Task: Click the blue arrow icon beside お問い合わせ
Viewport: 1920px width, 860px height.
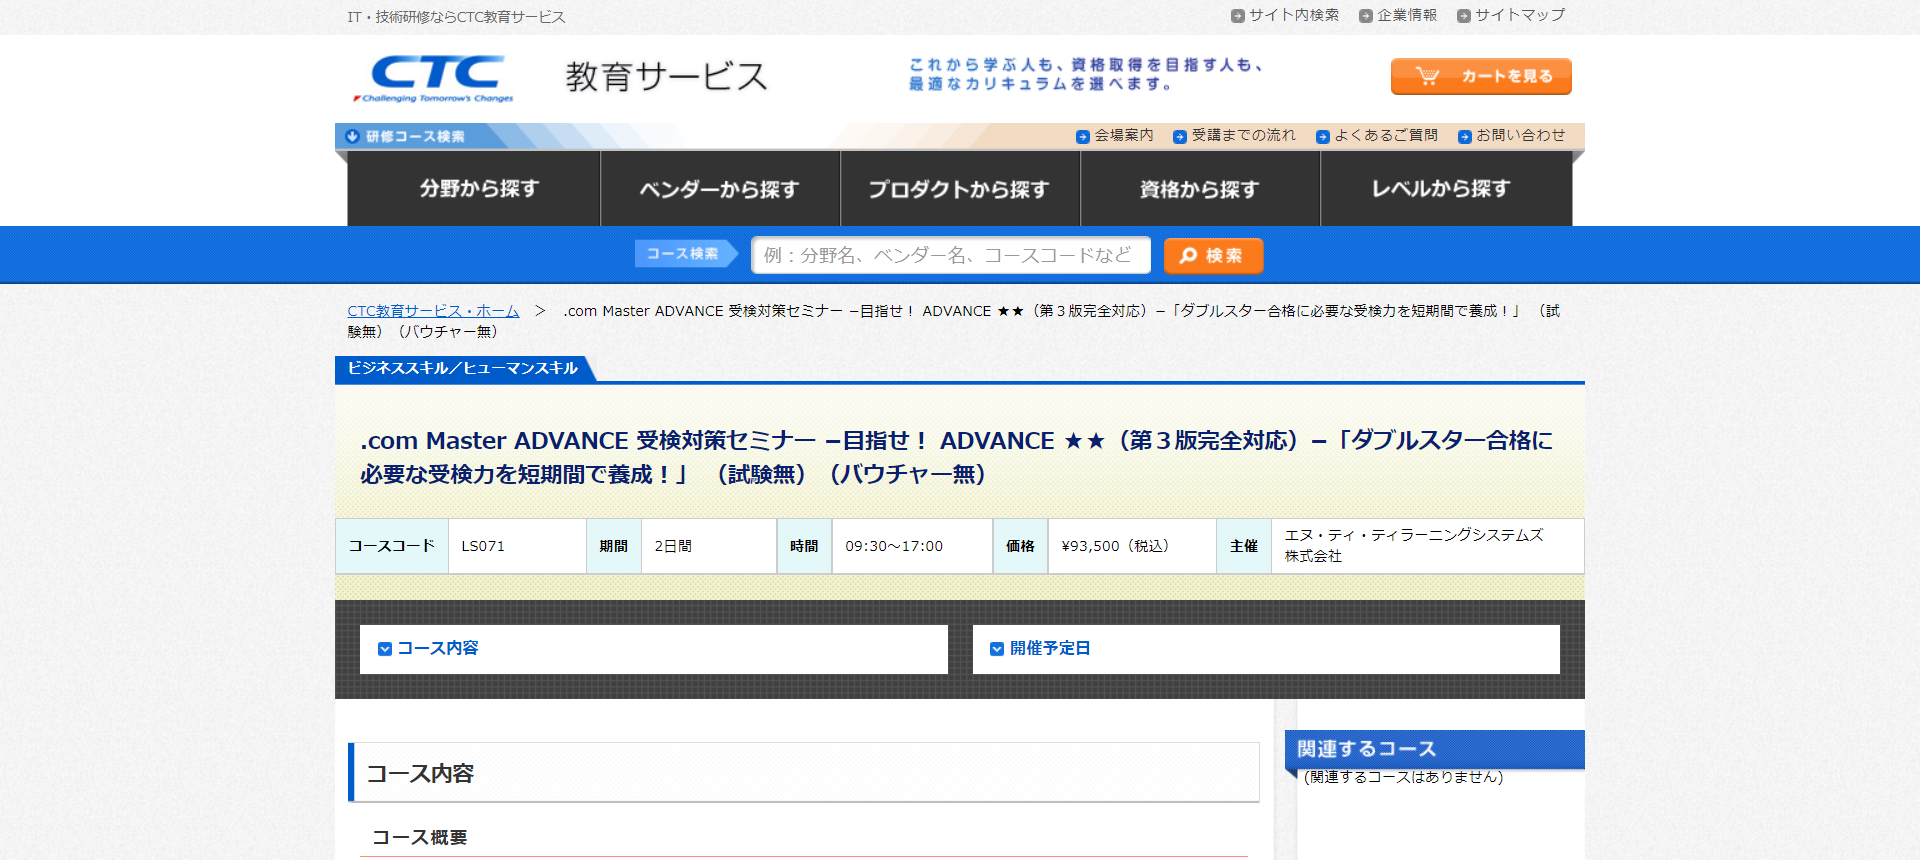Action: (x=1465, y=137)
